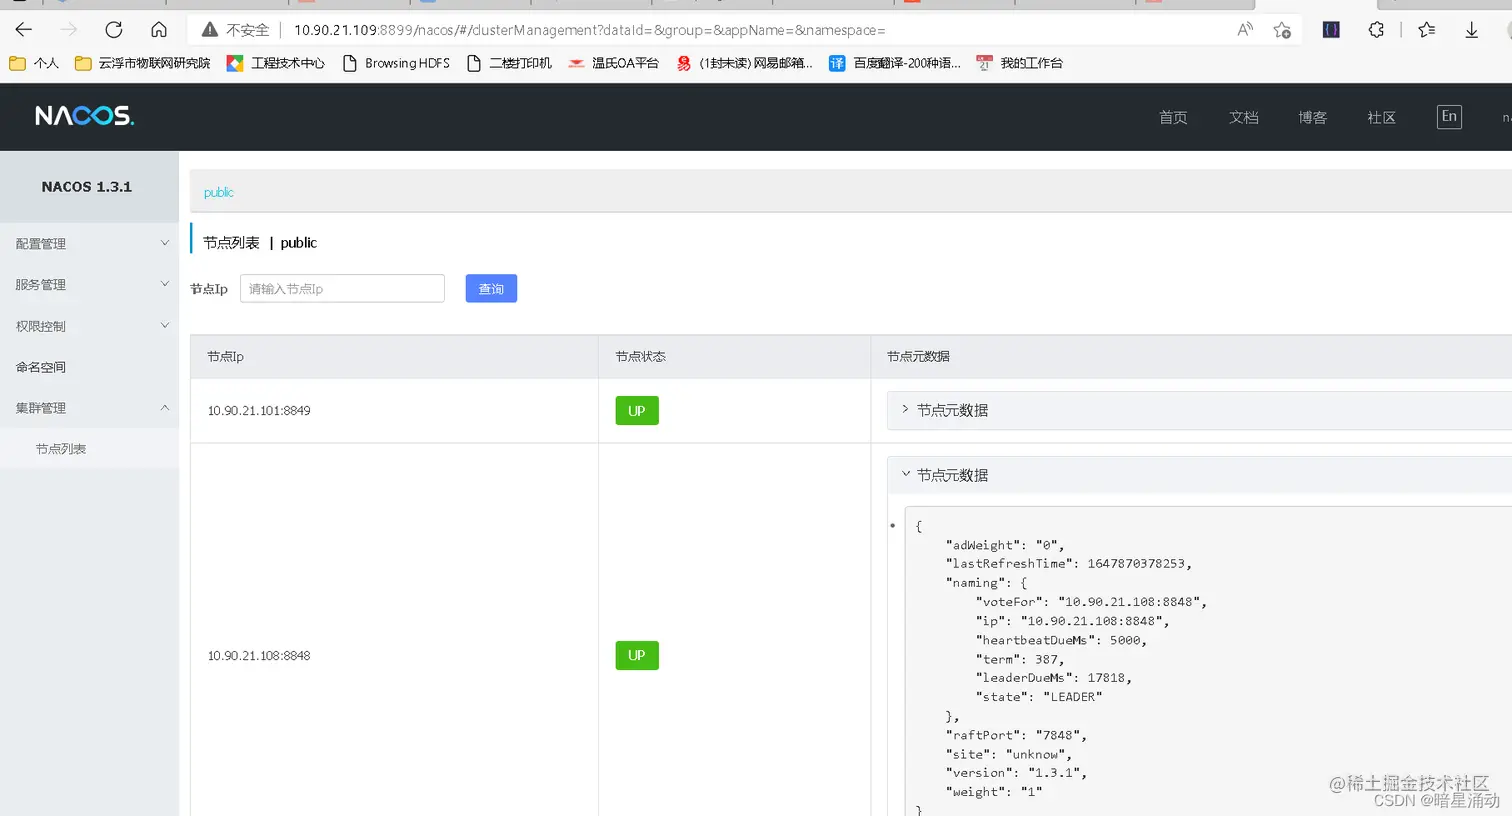The image size is (1512, 816).
Task: Select node IP text 10.90.21.108:8848
Action: click(x=258, y=656)
